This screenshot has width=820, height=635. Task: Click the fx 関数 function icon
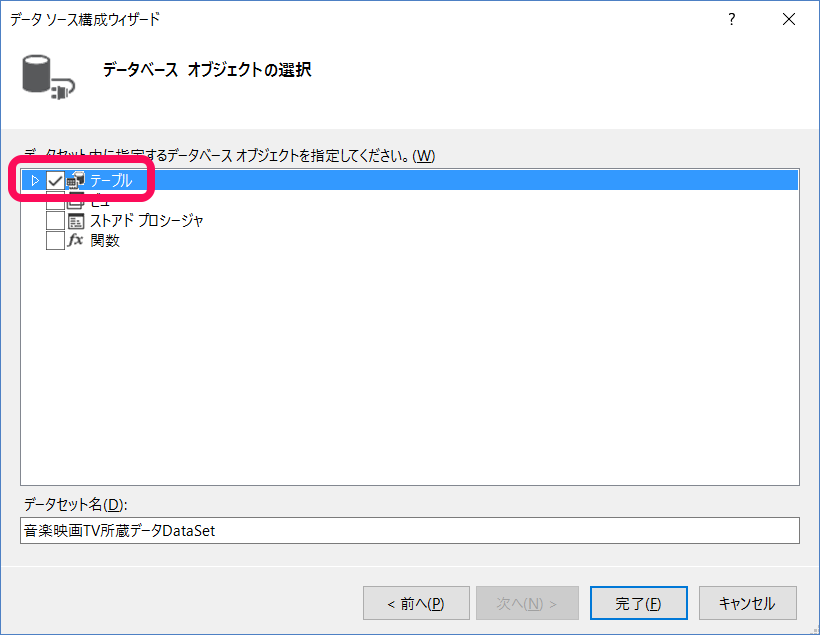pos(76,241)
